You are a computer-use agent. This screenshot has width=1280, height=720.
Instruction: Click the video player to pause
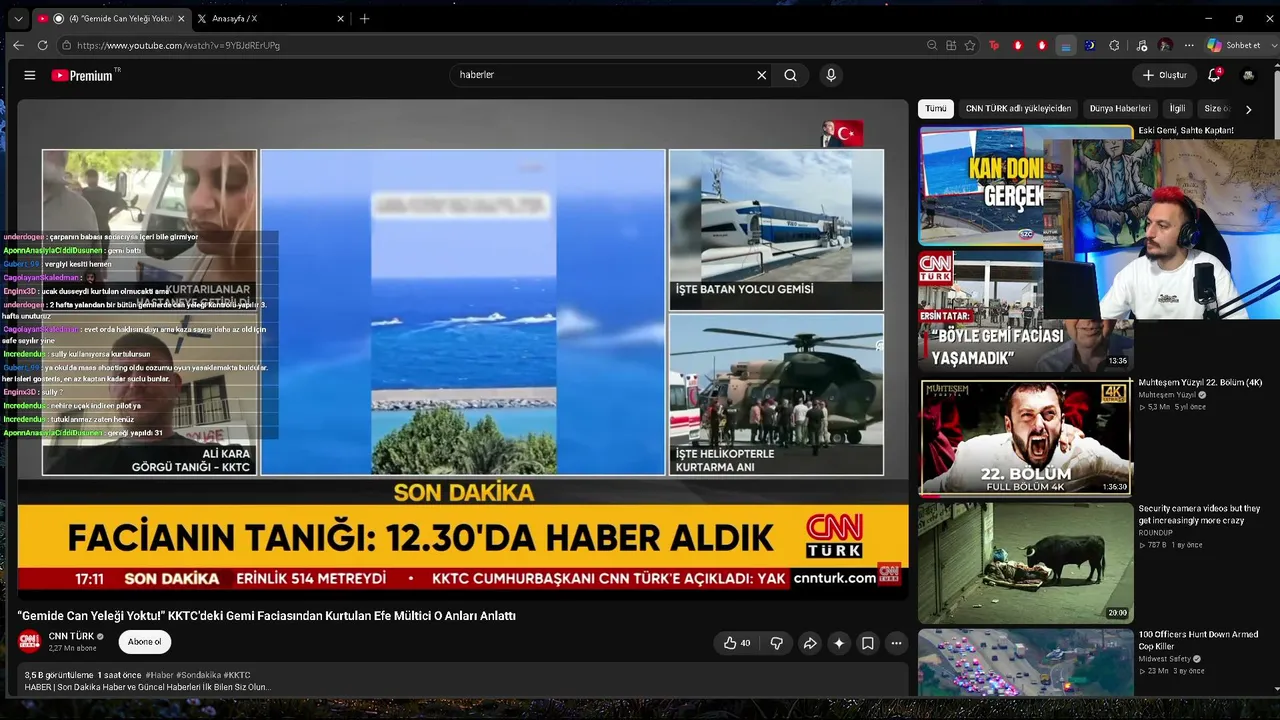[463, 348]
